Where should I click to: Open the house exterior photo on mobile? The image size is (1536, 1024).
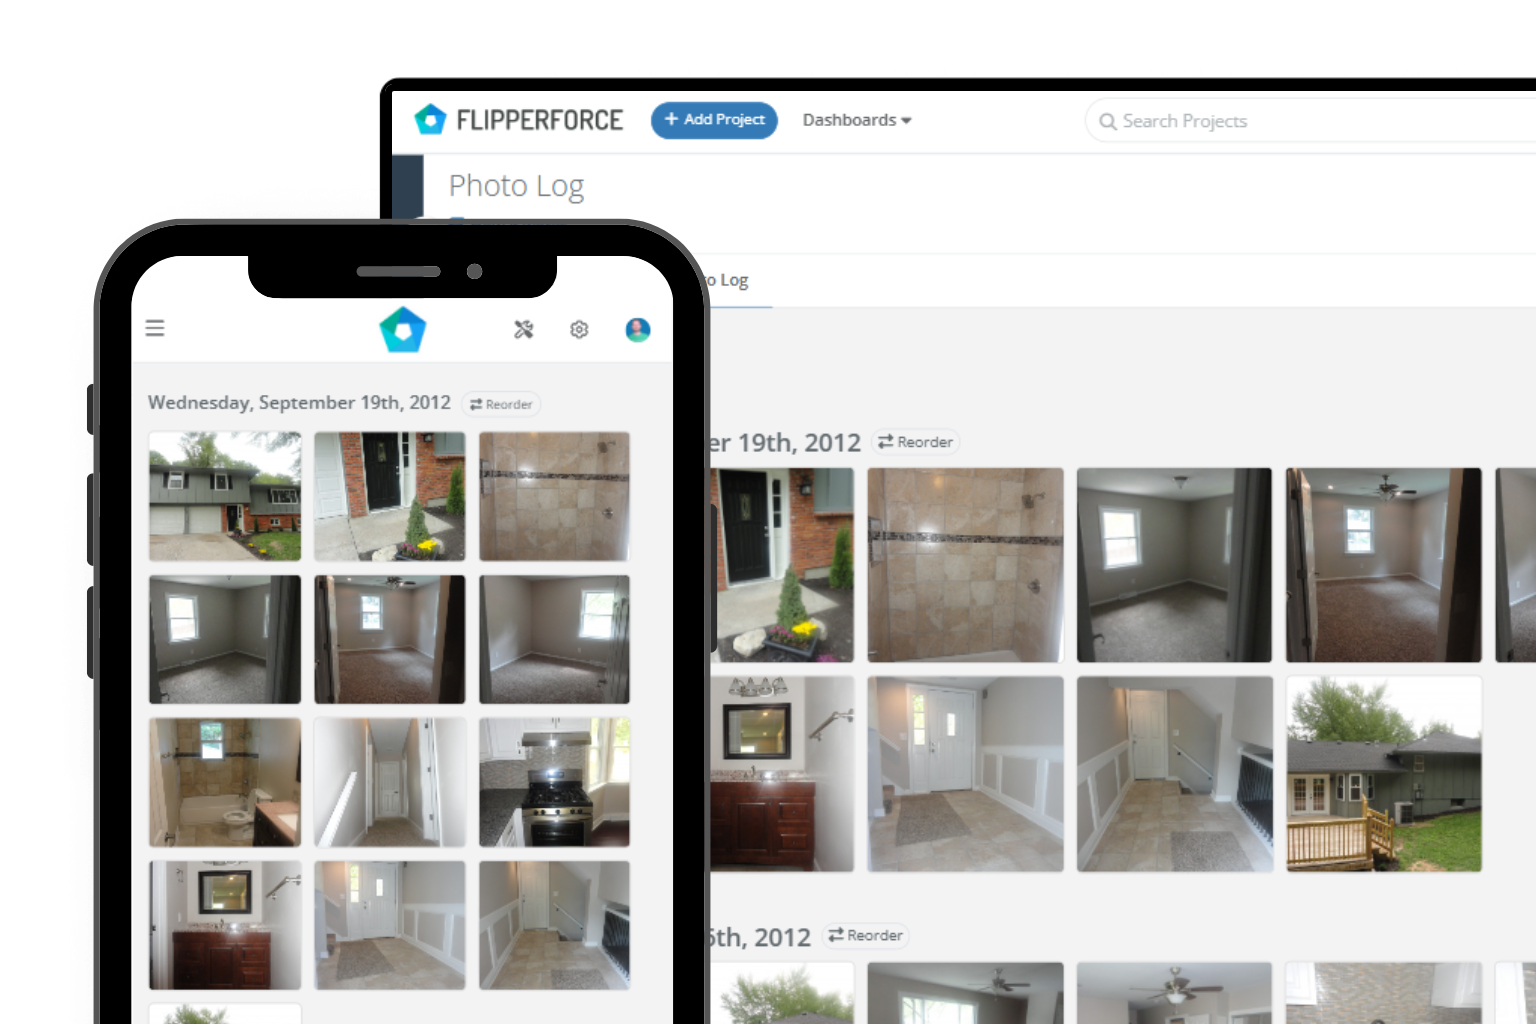pyautogui.click(x=224, y=497)
